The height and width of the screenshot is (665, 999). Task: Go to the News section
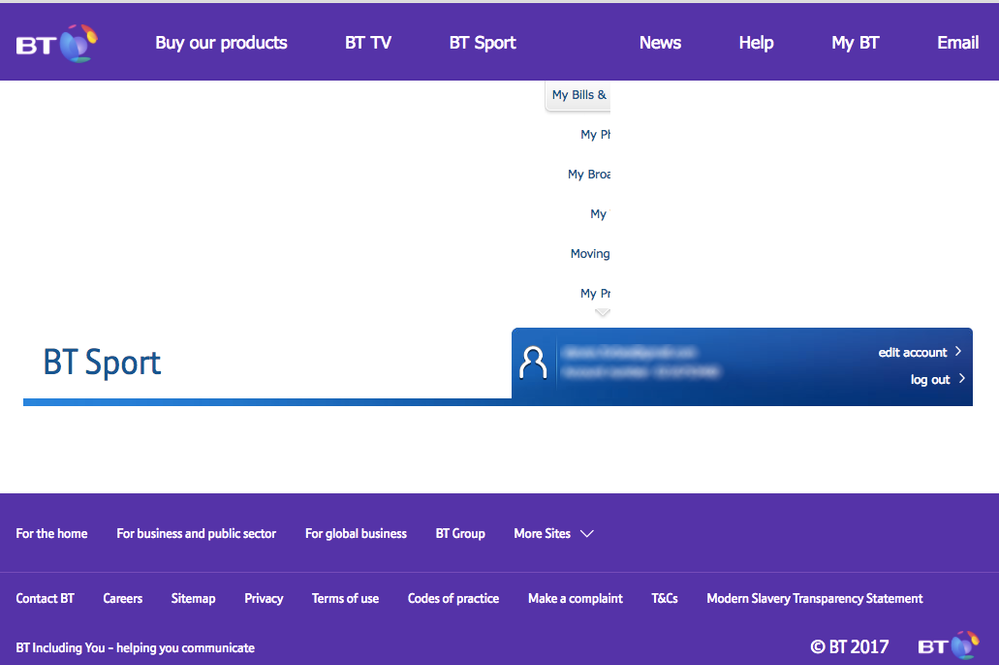660,43
